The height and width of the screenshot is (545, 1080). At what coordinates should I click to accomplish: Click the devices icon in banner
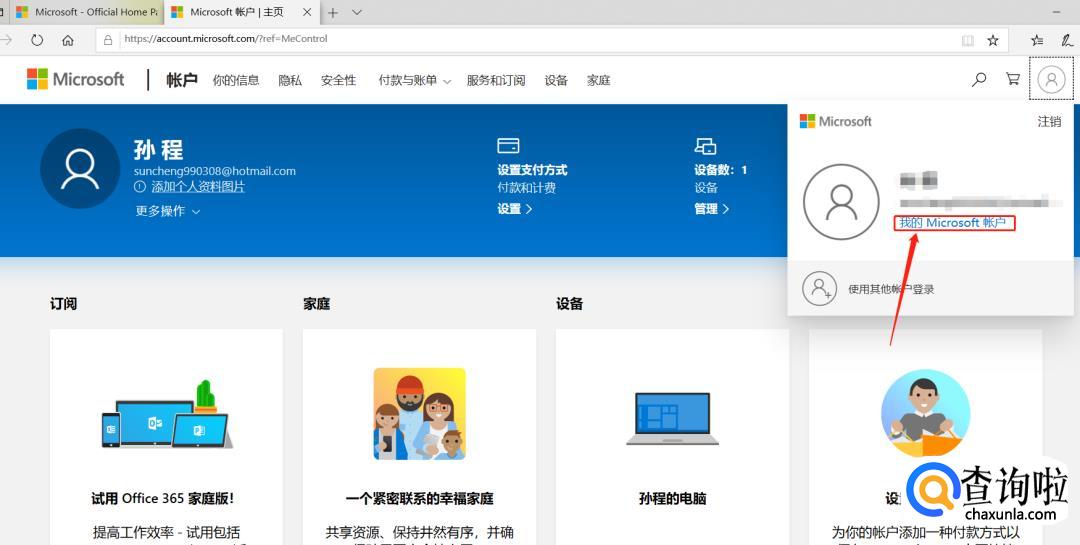pos(705,146)
